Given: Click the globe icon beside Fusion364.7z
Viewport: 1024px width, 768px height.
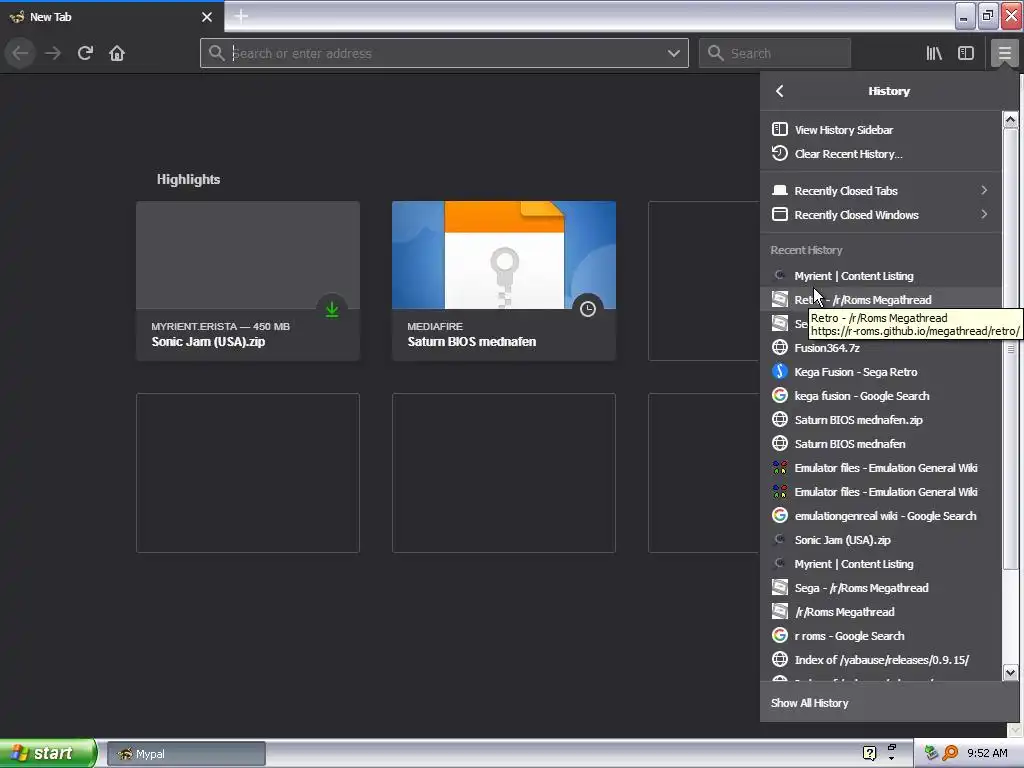Looking at the screenshot, I should click(x=780, y=347).
